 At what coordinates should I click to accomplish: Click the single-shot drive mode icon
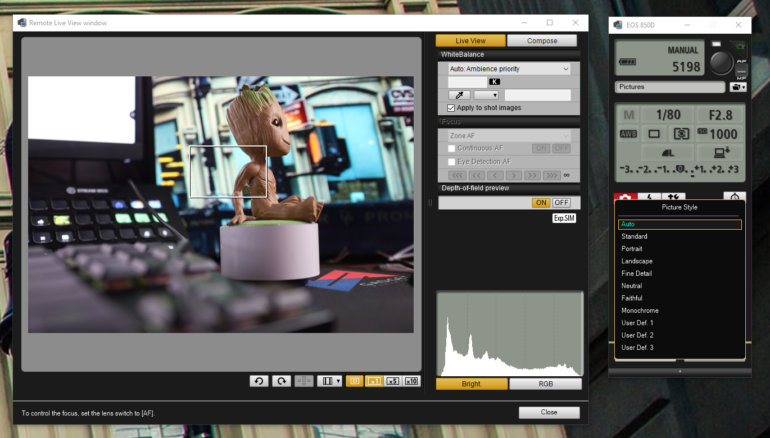(654, 134)
